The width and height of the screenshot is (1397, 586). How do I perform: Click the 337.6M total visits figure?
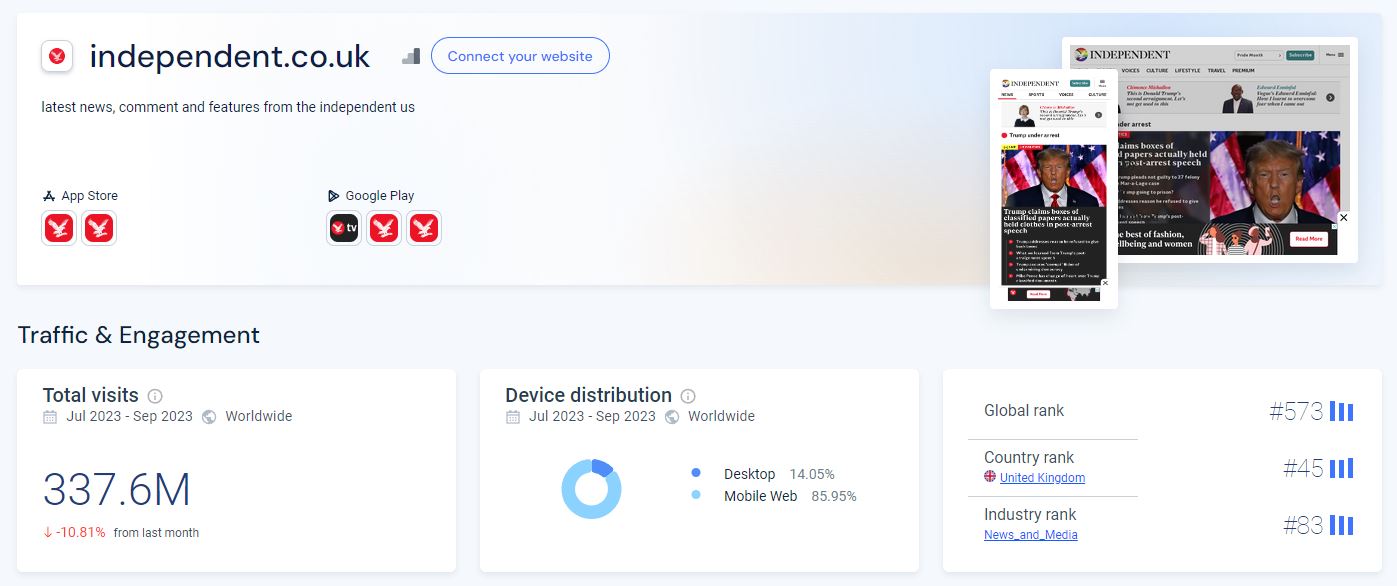tap(116, 490)
